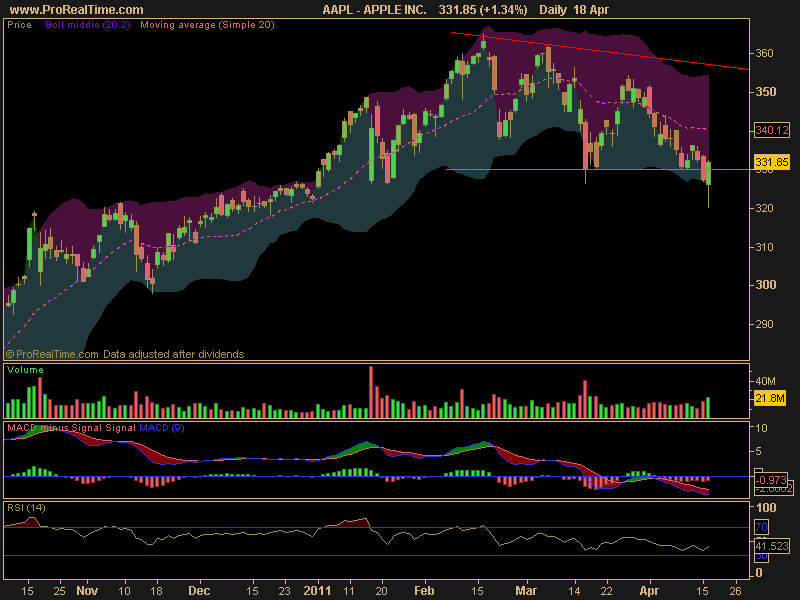Select the Dec date-axis label

[x=199, y=591]
